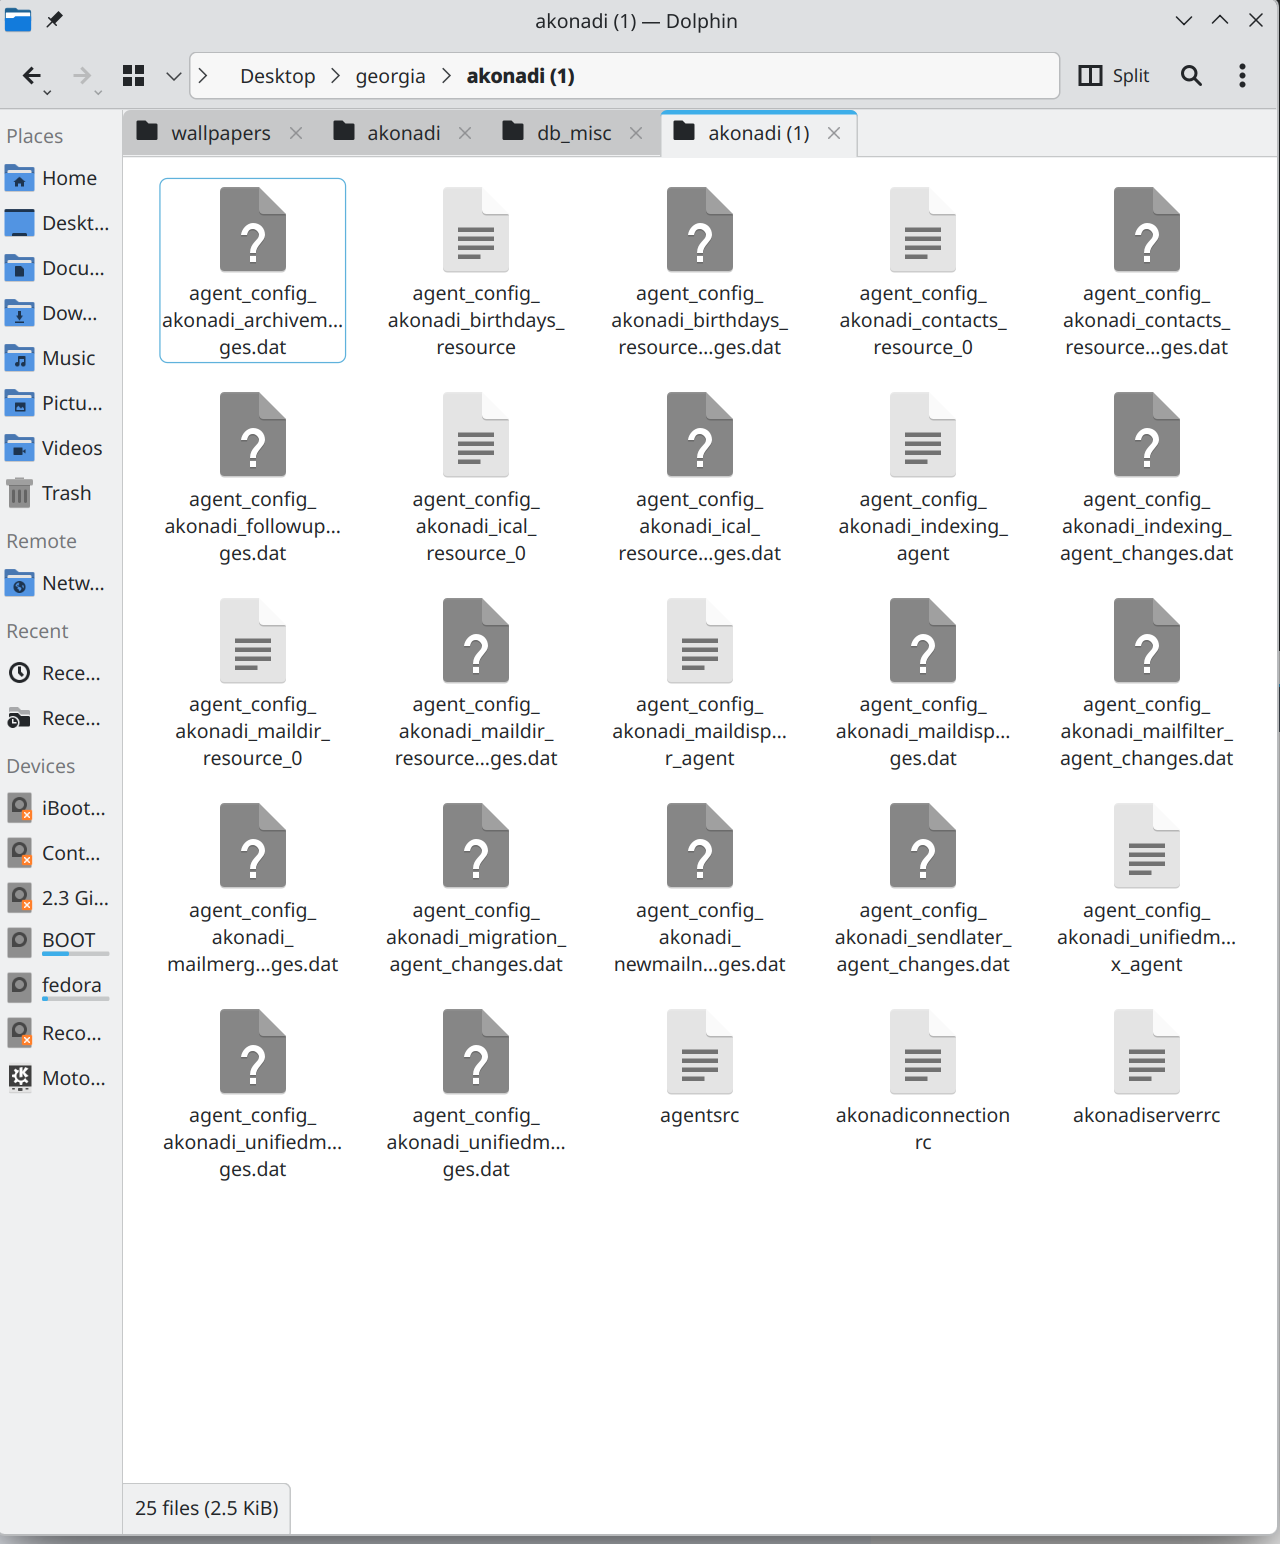Navigate to Desktop in the breadcrumb
The width and height of the screenshot is (1280, 1544).
click(278, 76)
